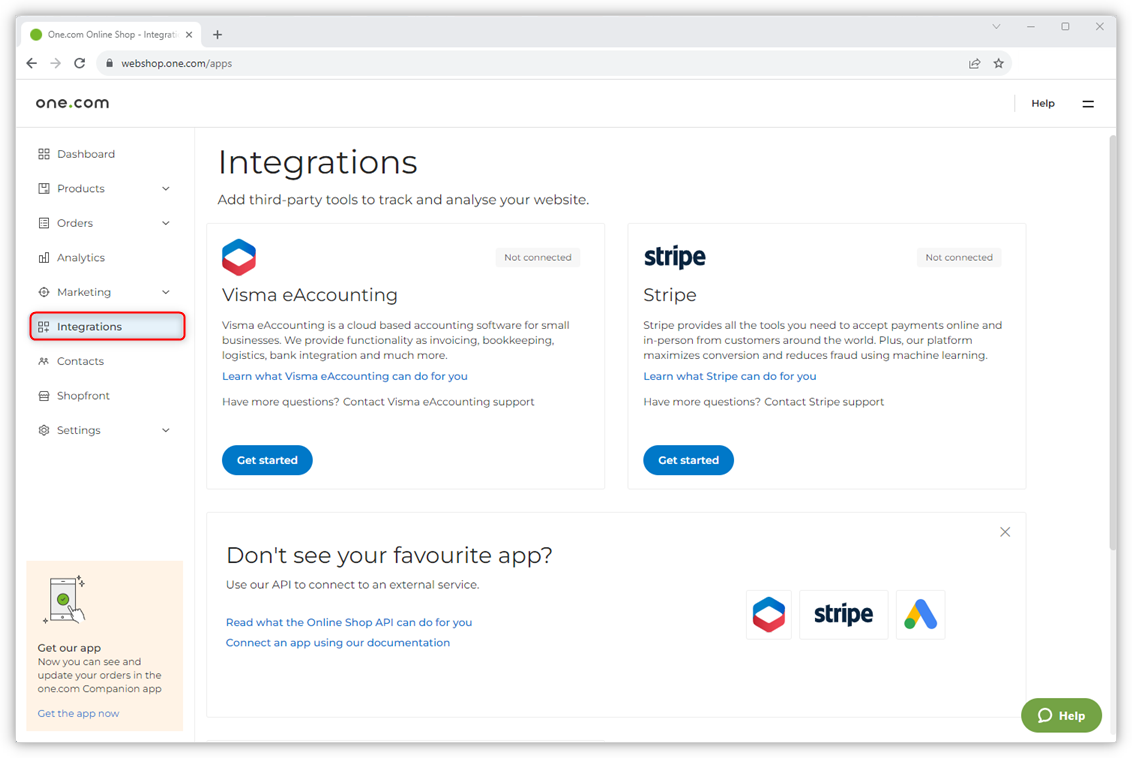
Task: Expand the Orders chevron
Action: tap(166, 223)
